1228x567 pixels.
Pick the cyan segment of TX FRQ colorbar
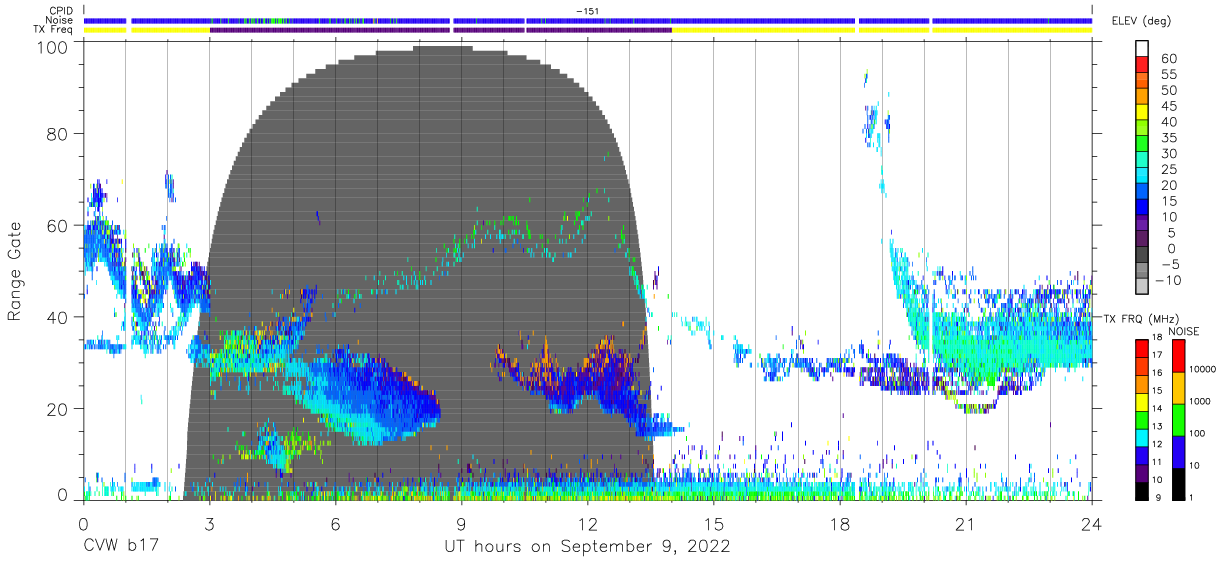pos(1142,438)
